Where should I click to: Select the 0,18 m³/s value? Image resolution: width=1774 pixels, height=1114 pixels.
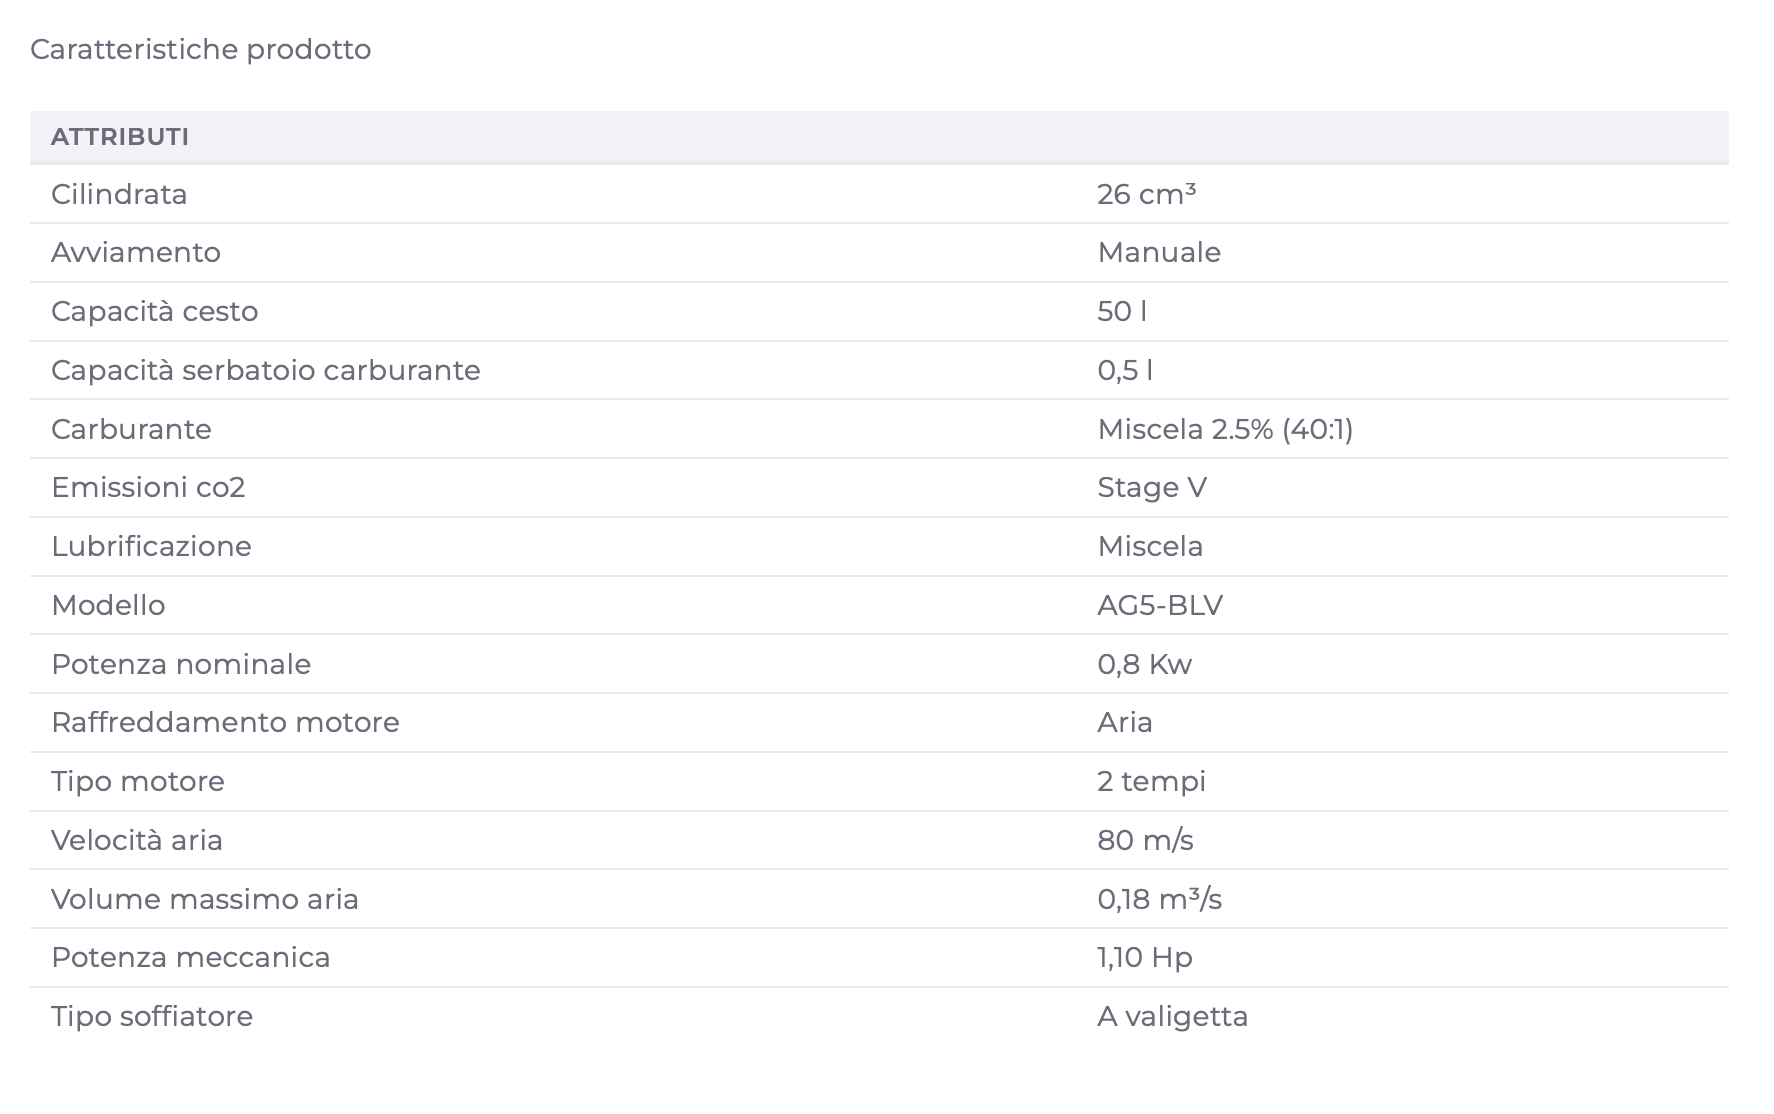click(1159, 899)
